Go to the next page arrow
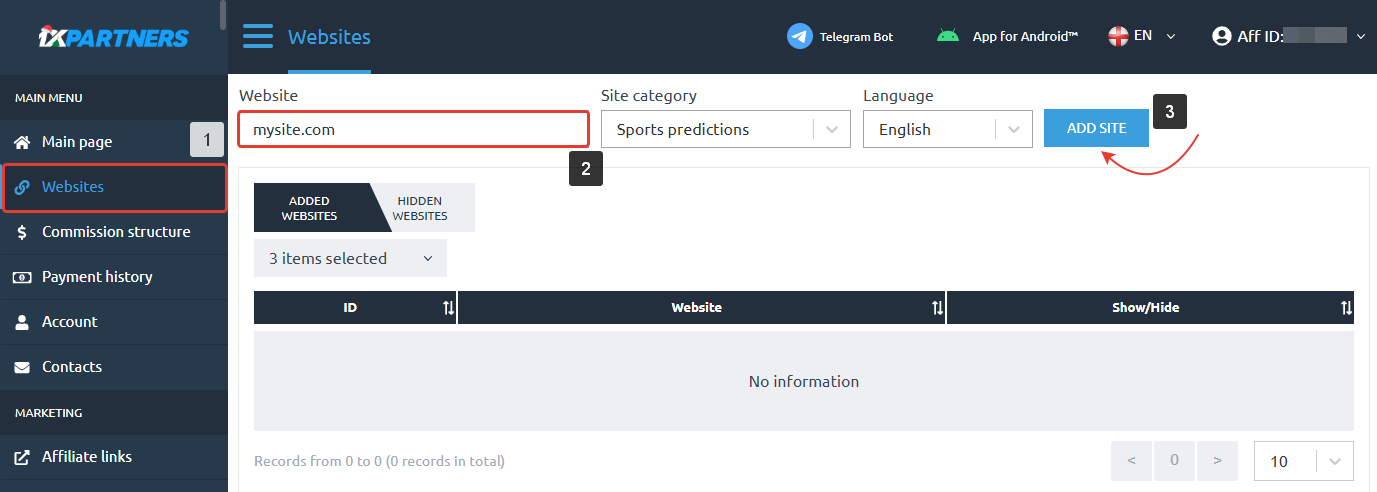The width and height of the screenshot is (1377, 492). (1217, 461)
